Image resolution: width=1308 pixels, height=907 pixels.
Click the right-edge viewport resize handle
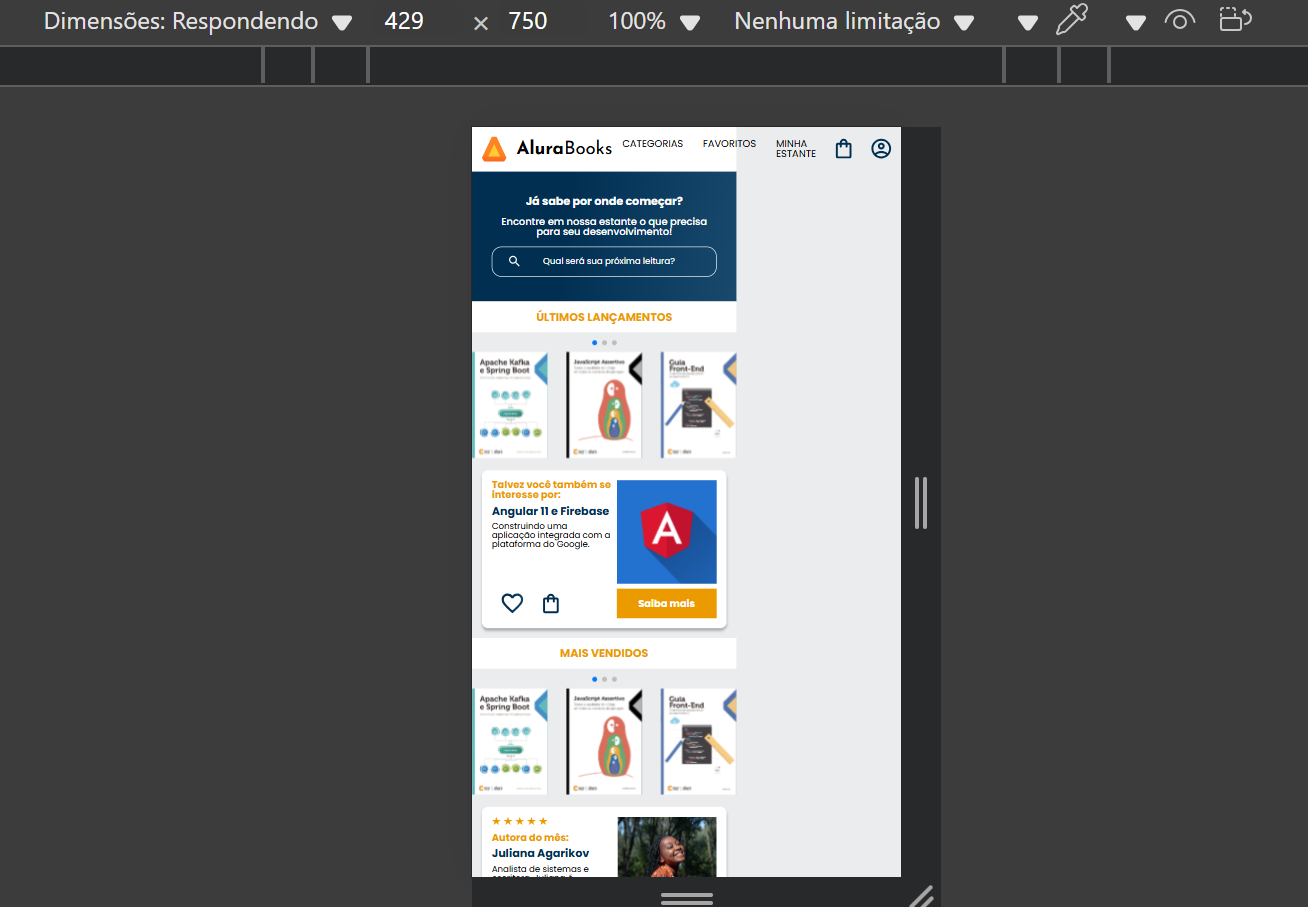coord(921,503)
